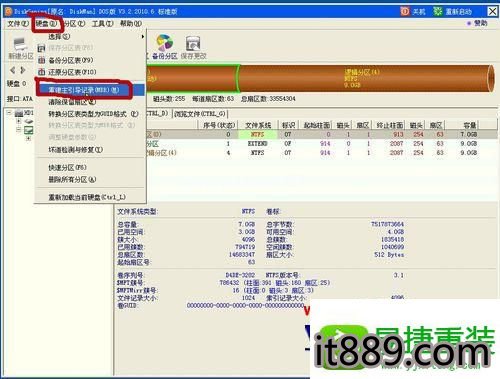Viewport: 500px width, 379px height.
Task: Expand the first partition tree node
Action: (x=19, y=121)
